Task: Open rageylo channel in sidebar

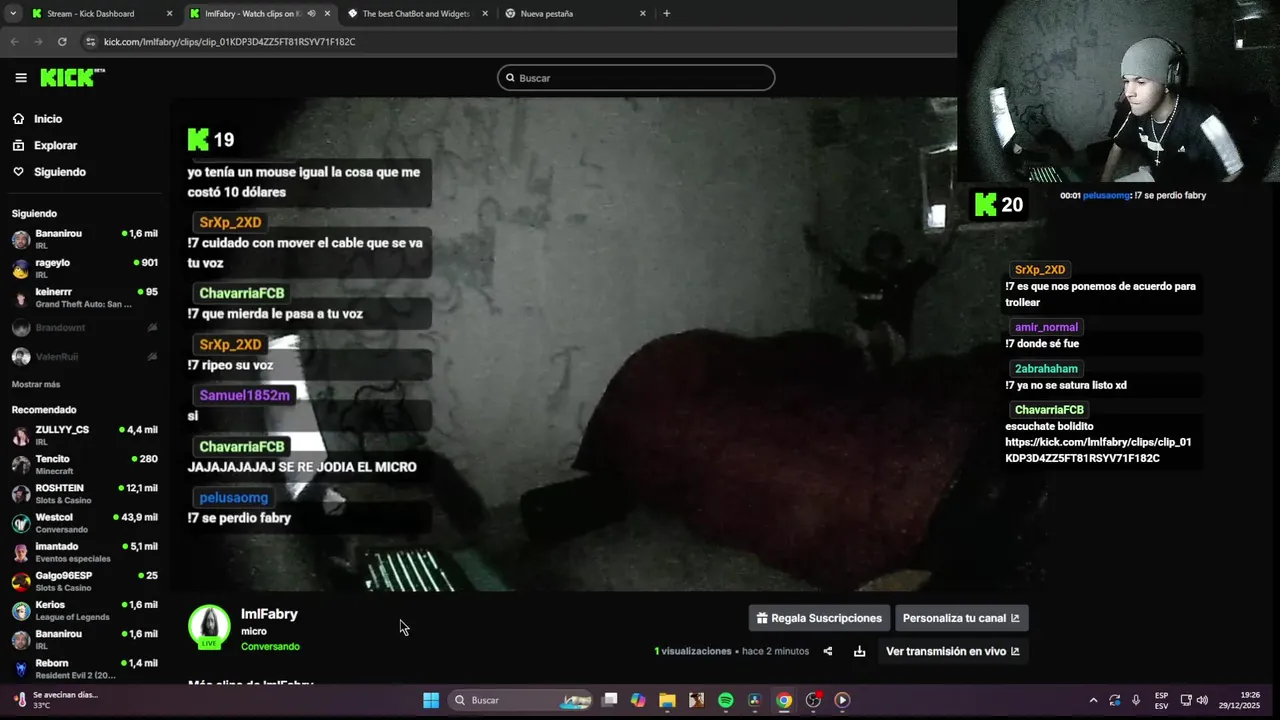Action: (85, 268)
